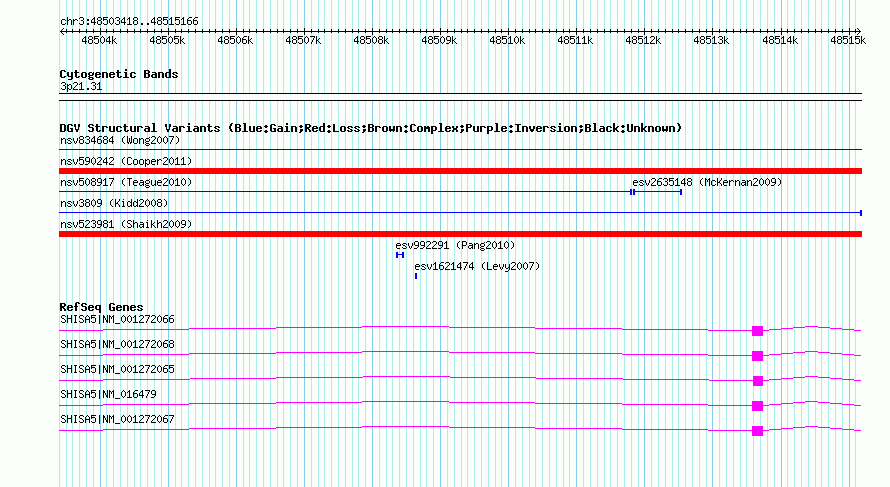Select the nsv590242 (Cooper2011) red loss bar

pyautogui.click(x=460, y=171)
